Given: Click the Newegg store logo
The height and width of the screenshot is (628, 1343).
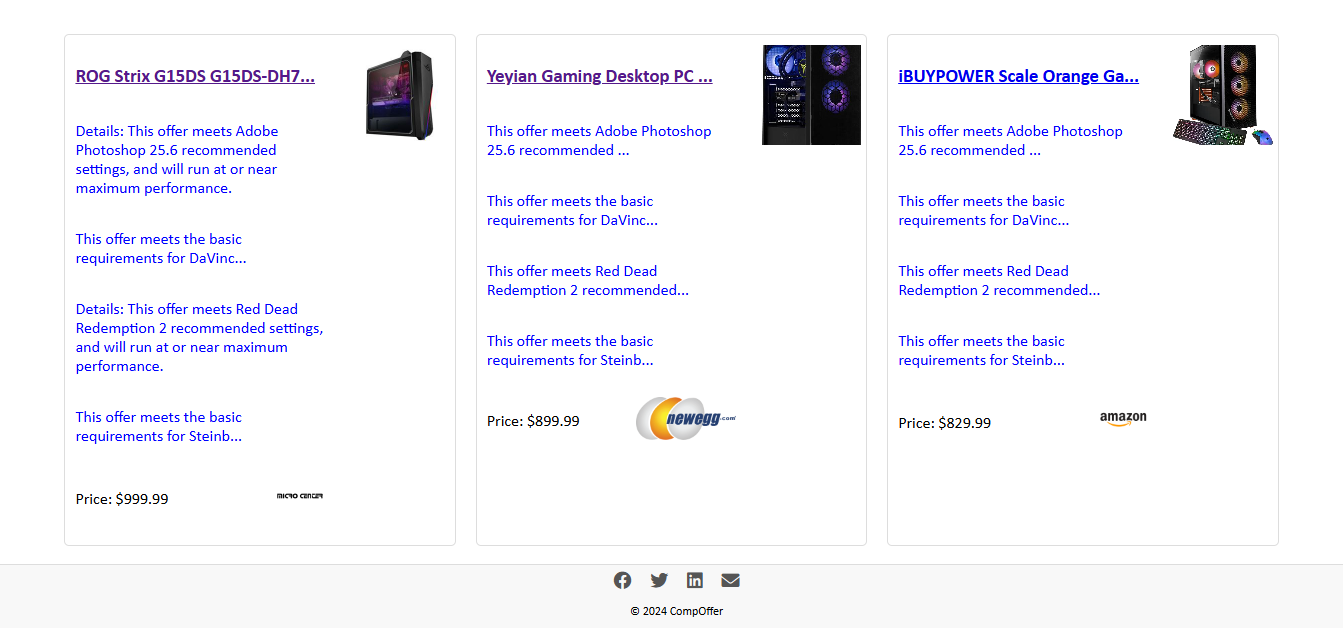Looking at the screenshot, I should point(686,418).
